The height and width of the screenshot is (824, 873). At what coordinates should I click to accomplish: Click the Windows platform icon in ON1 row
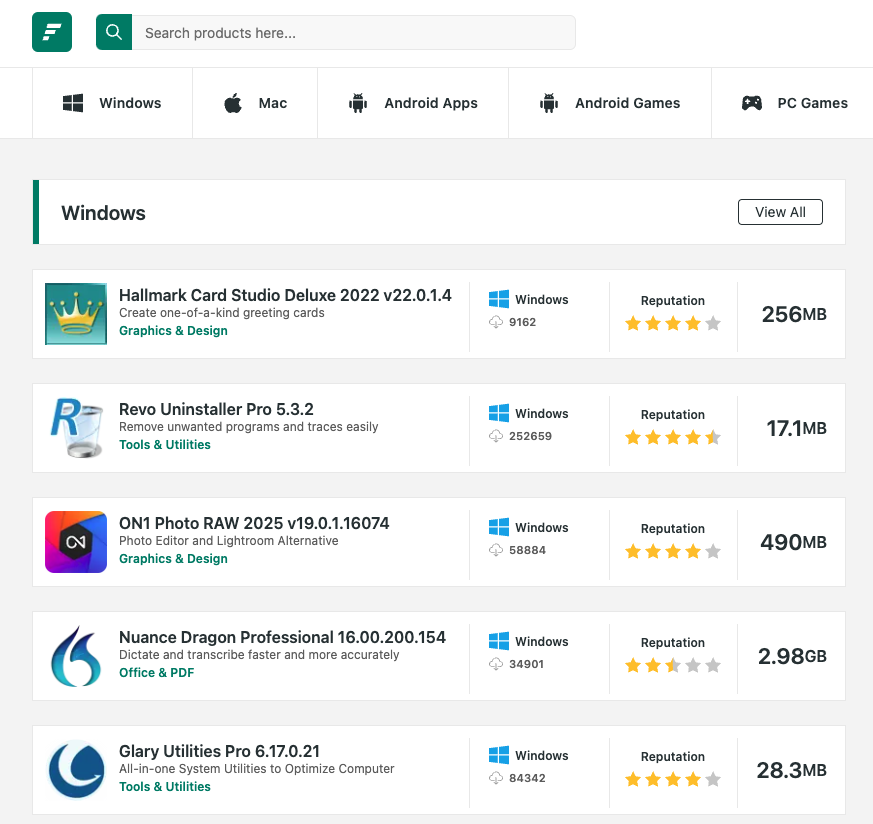pyautogui.click(x=498, y=527)
